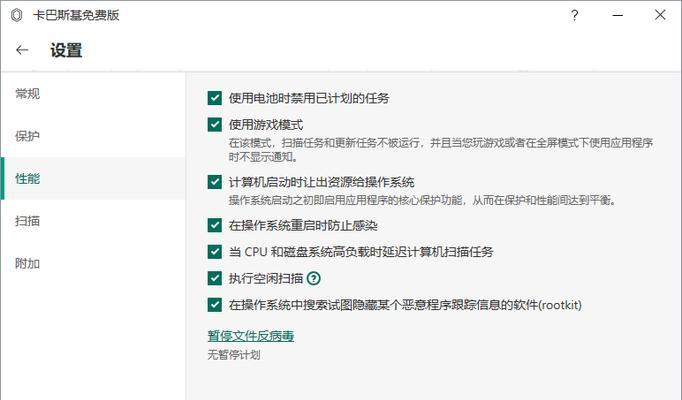This screenshot has height=400, width=682.
Task: Toggle the 使用游戏模式 checkbox
Action: point(214,125)
